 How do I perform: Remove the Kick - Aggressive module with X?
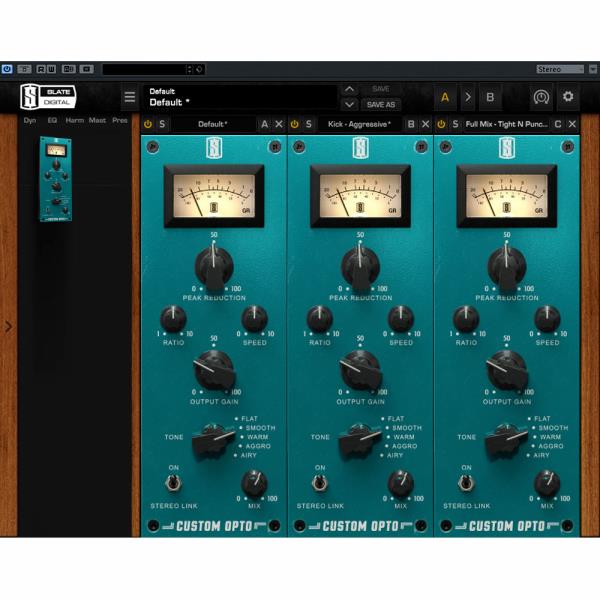pyautogui.click(x=426, y=124)
